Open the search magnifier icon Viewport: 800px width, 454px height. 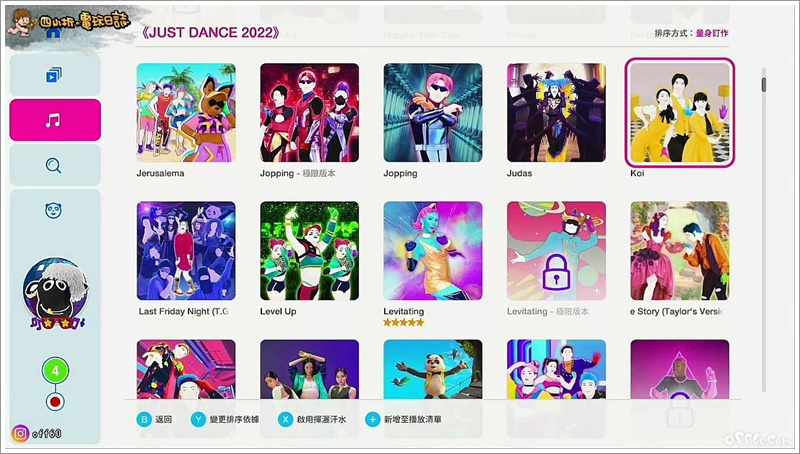click(x=54, y=165)
